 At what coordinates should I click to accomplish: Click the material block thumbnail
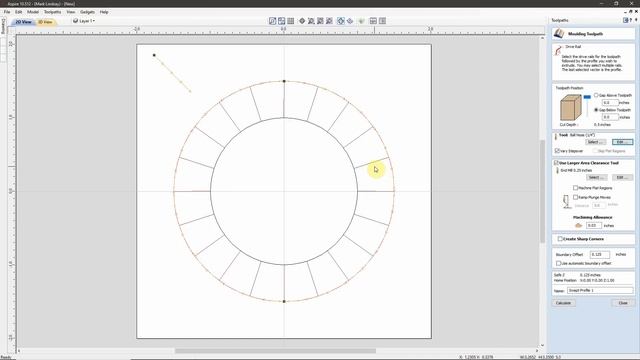click(x=570, y=107)
